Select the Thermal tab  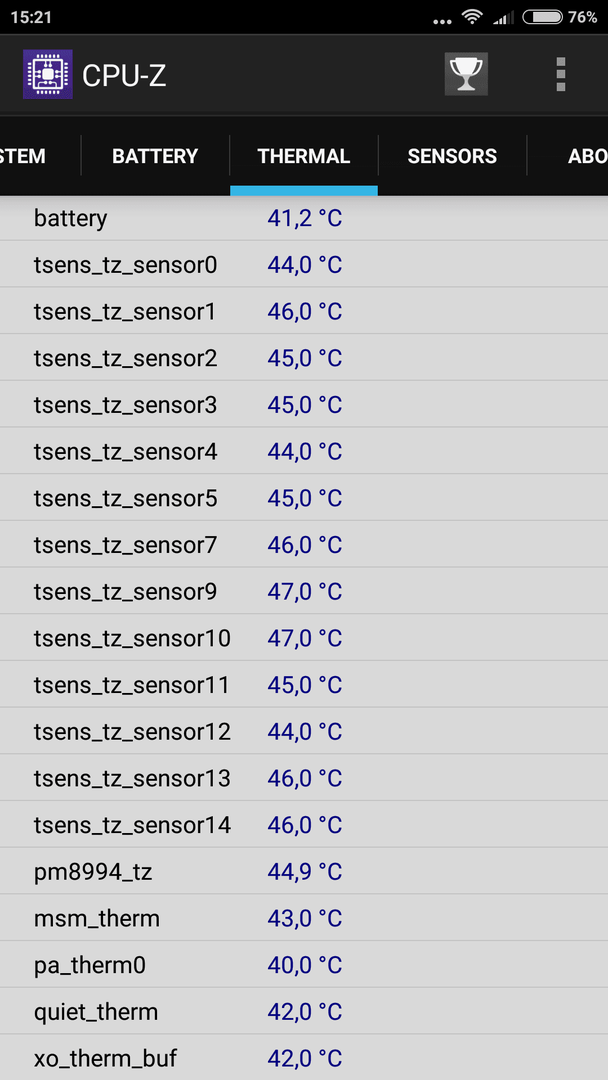(x=304, y=156)
